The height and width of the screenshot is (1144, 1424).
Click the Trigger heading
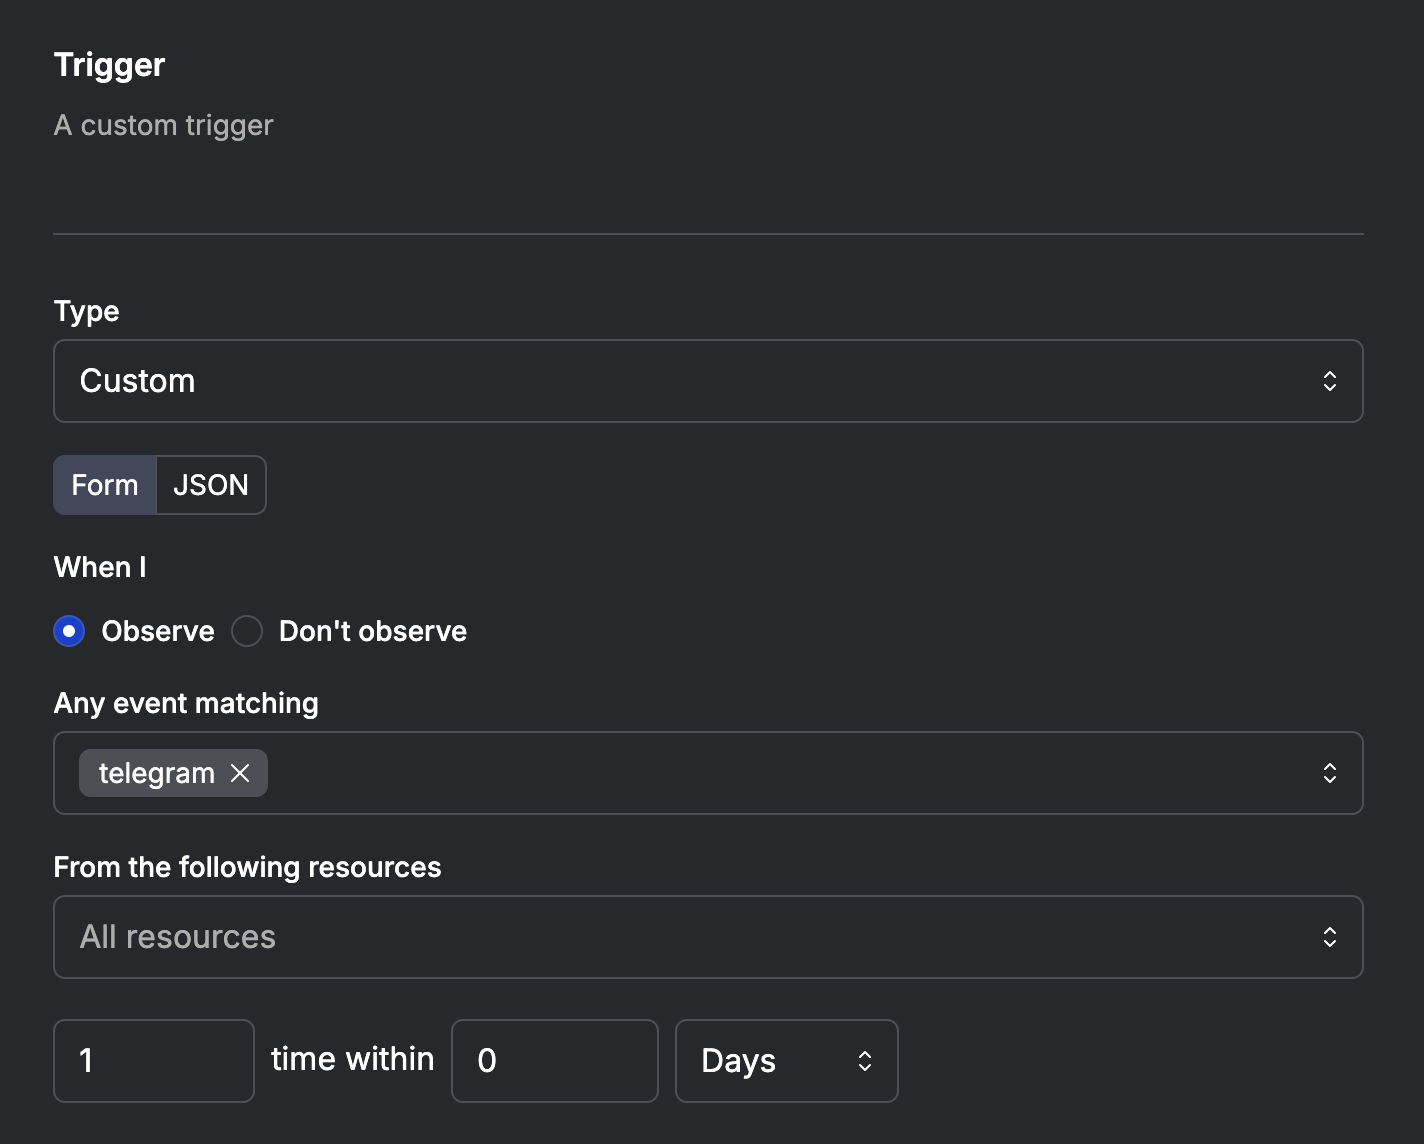(x=109, y=65)
